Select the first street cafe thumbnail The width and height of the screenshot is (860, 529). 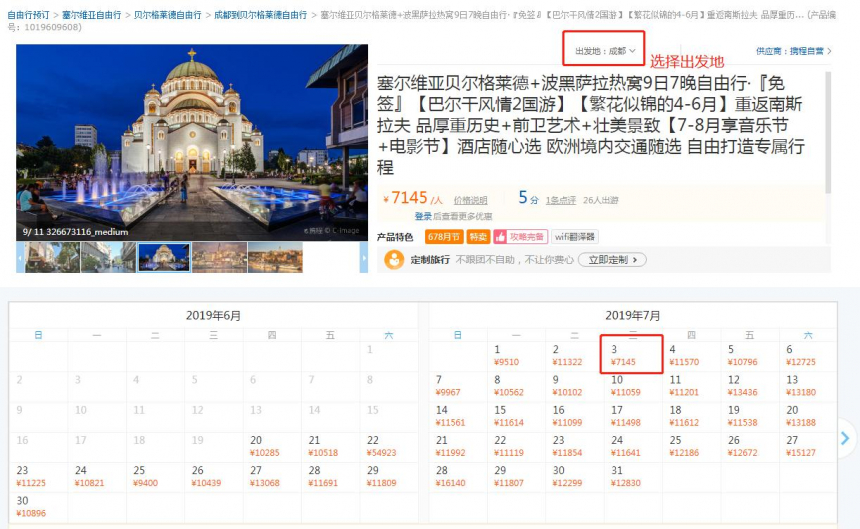pyautogui.click(x=52, y=257)
